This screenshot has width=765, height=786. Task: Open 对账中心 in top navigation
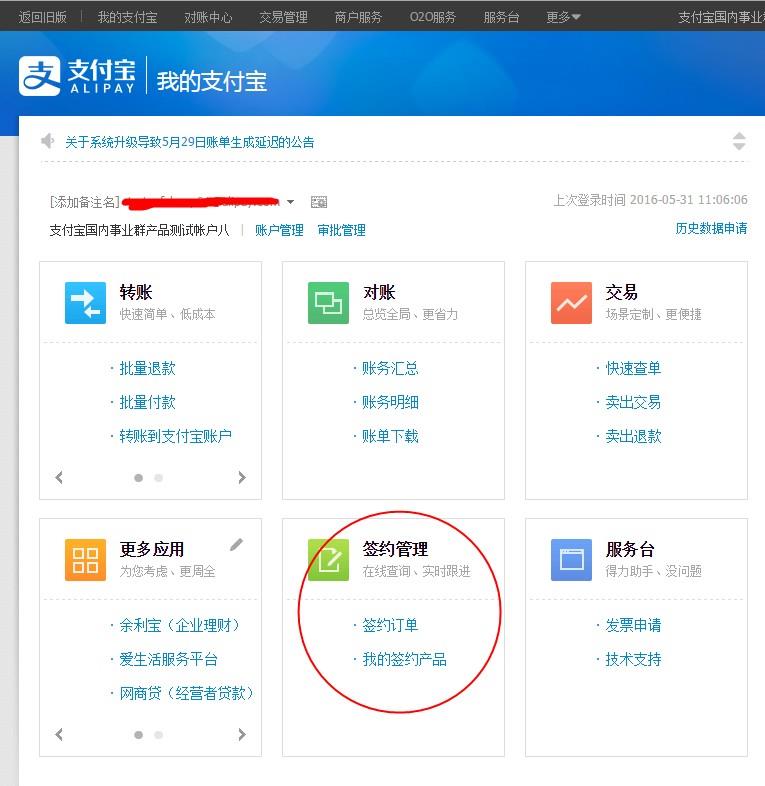click(x=208, y=17)
